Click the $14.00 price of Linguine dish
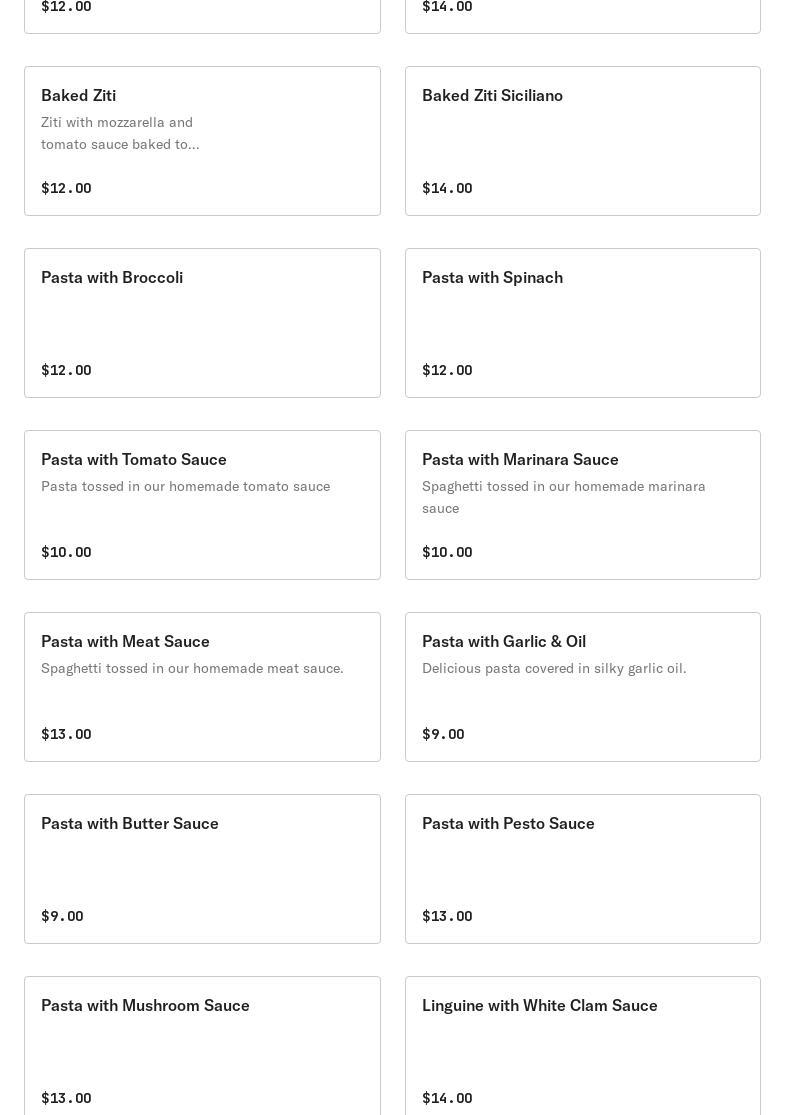Viewport: 785px width, 1115px height. 447,1098
